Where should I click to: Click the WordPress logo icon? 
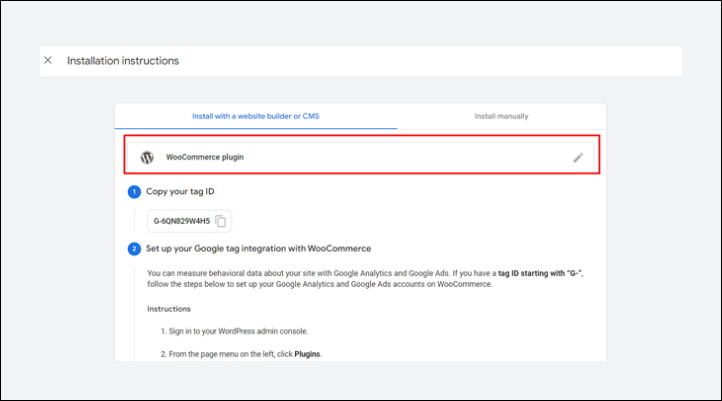(x=147, y=157)
